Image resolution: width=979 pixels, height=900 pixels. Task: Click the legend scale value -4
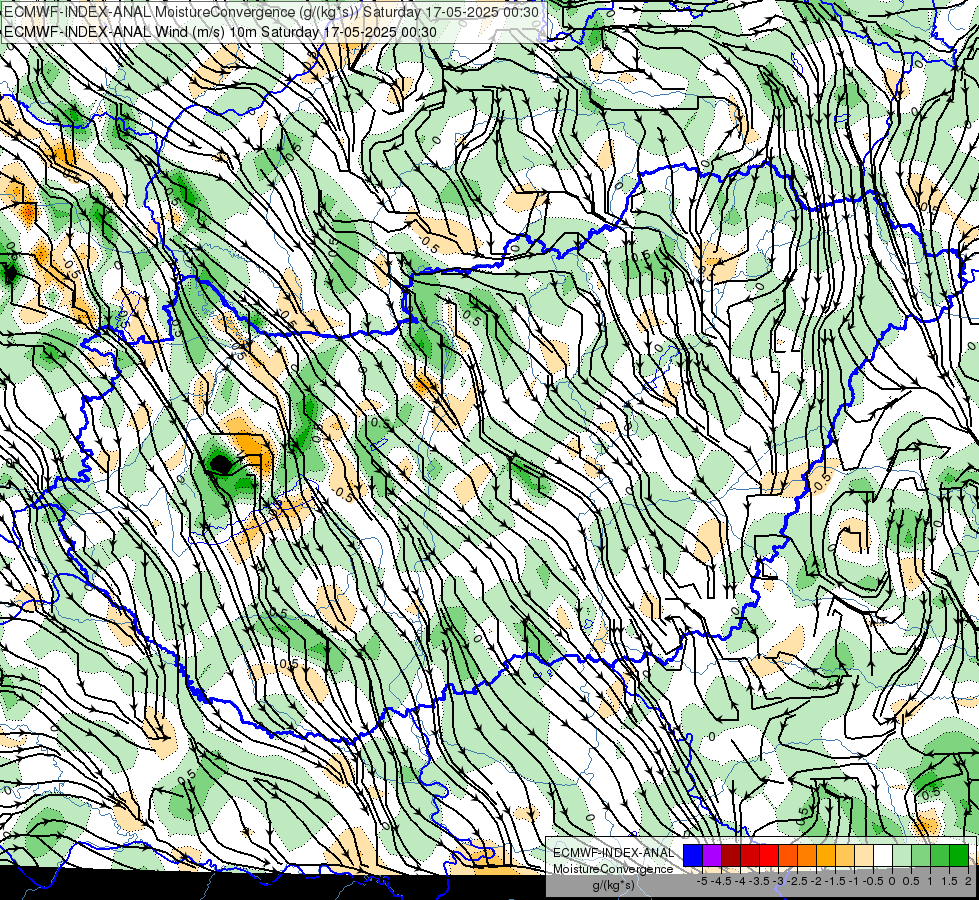pyautogui.click(x=740, y=881)
